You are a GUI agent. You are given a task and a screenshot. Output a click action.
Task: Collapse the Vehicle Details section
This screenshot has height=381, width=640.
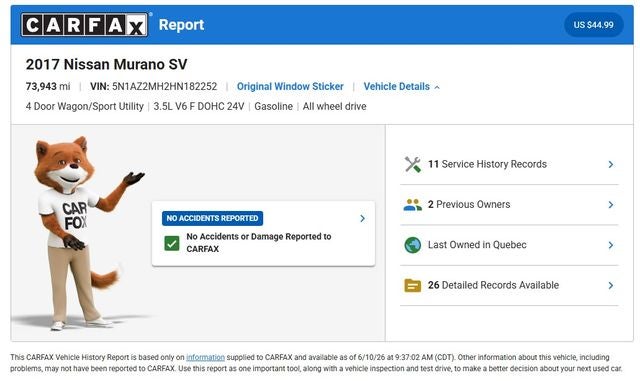[402, 87]
